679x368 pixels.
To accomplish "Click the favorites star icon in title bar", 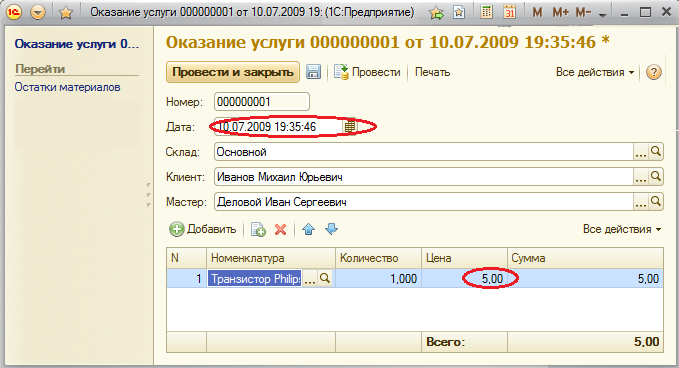I will click(x=65, y=13).
